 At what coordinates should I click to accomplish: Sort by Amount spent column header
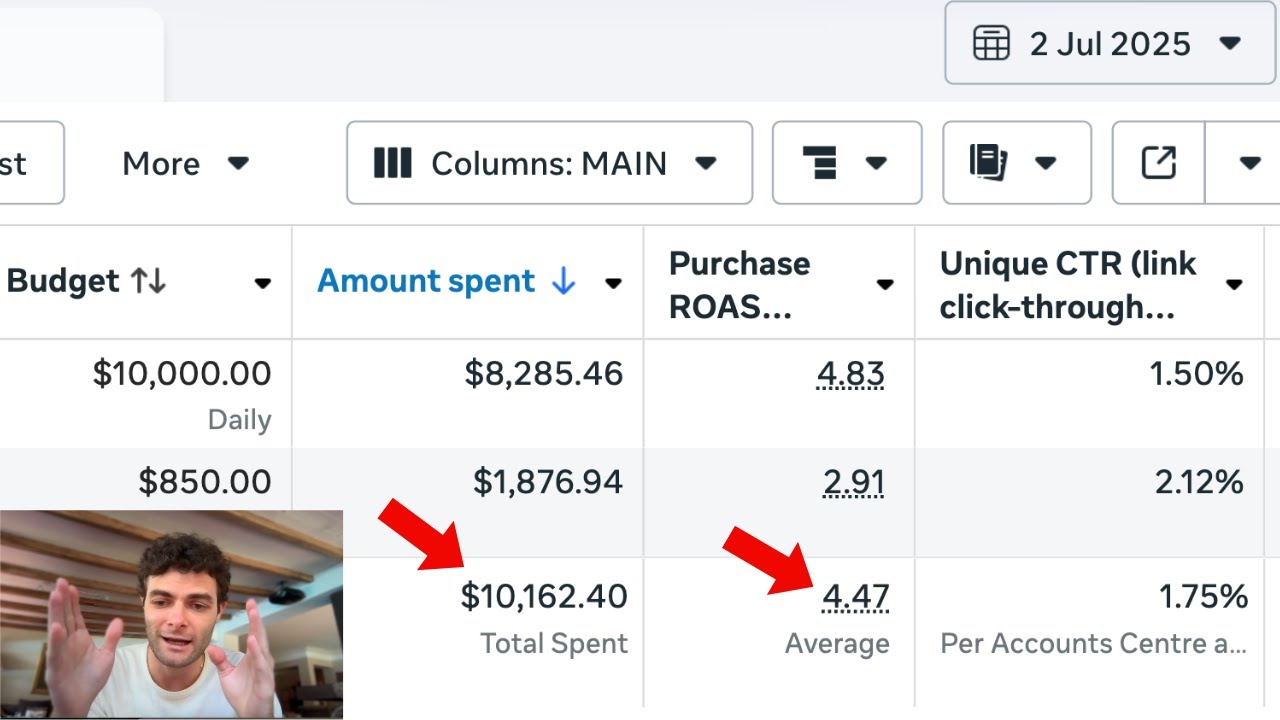(x=426, y=282)
